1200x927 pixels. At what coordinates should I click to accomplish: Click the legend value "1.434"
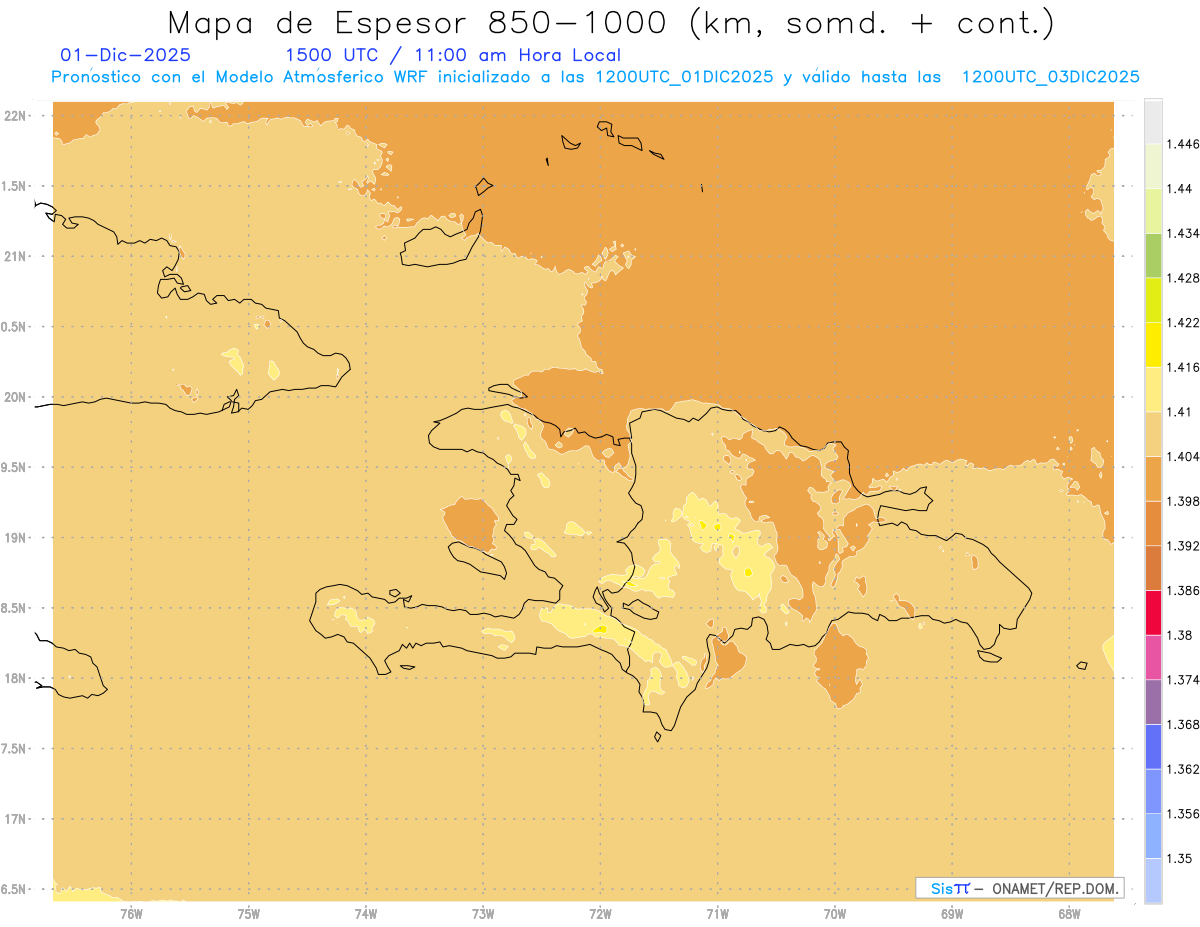(x=1183, y=233)
